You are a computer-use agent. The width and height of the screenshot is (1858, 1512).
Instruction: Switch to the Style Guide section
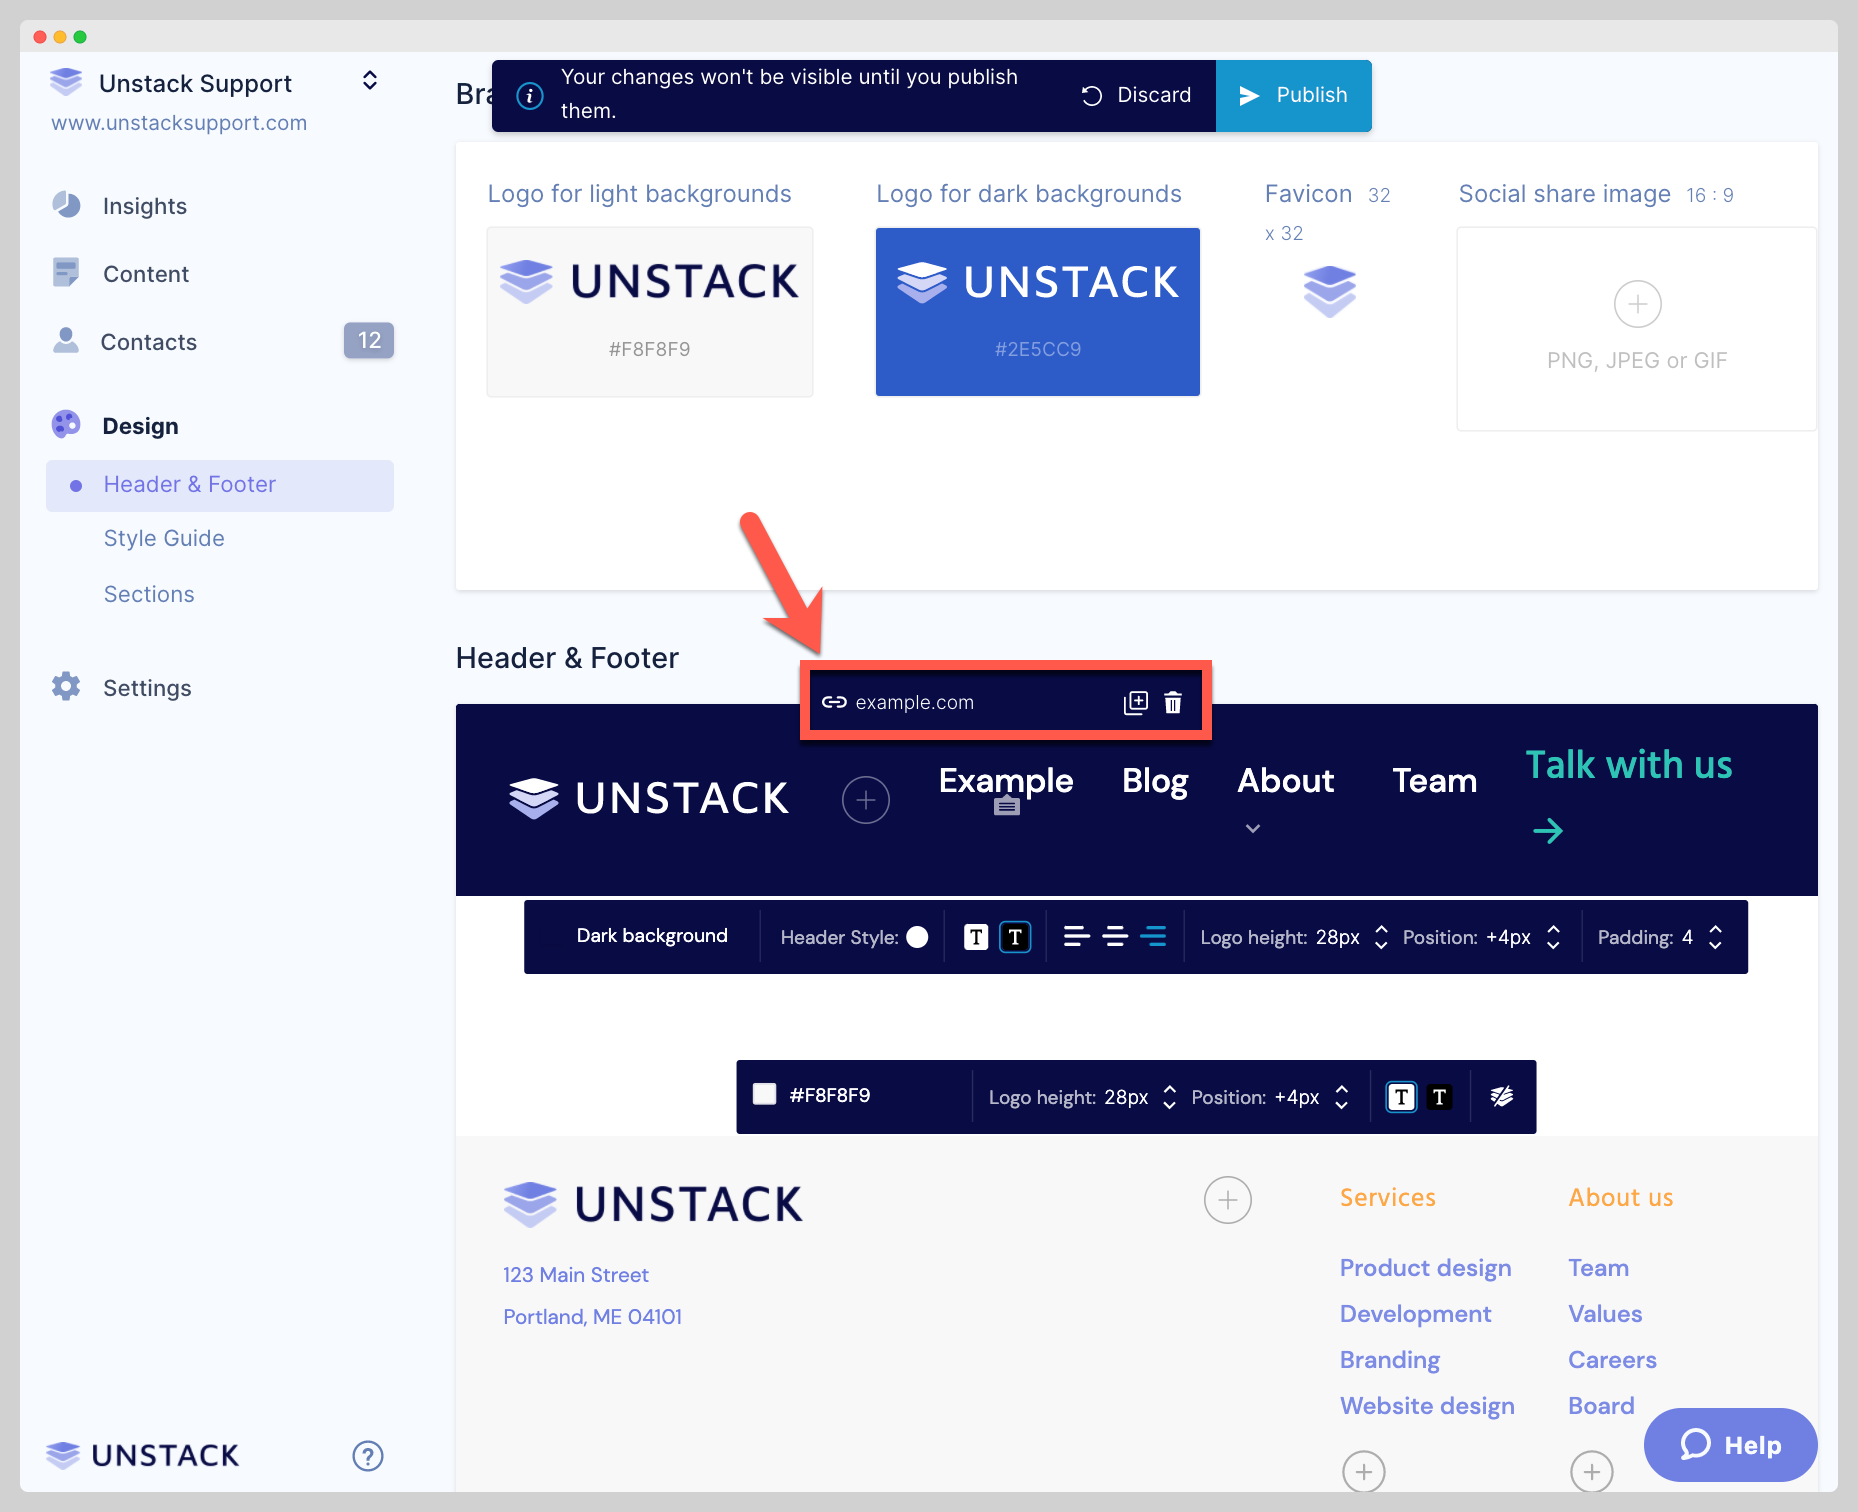coord(164,538)
